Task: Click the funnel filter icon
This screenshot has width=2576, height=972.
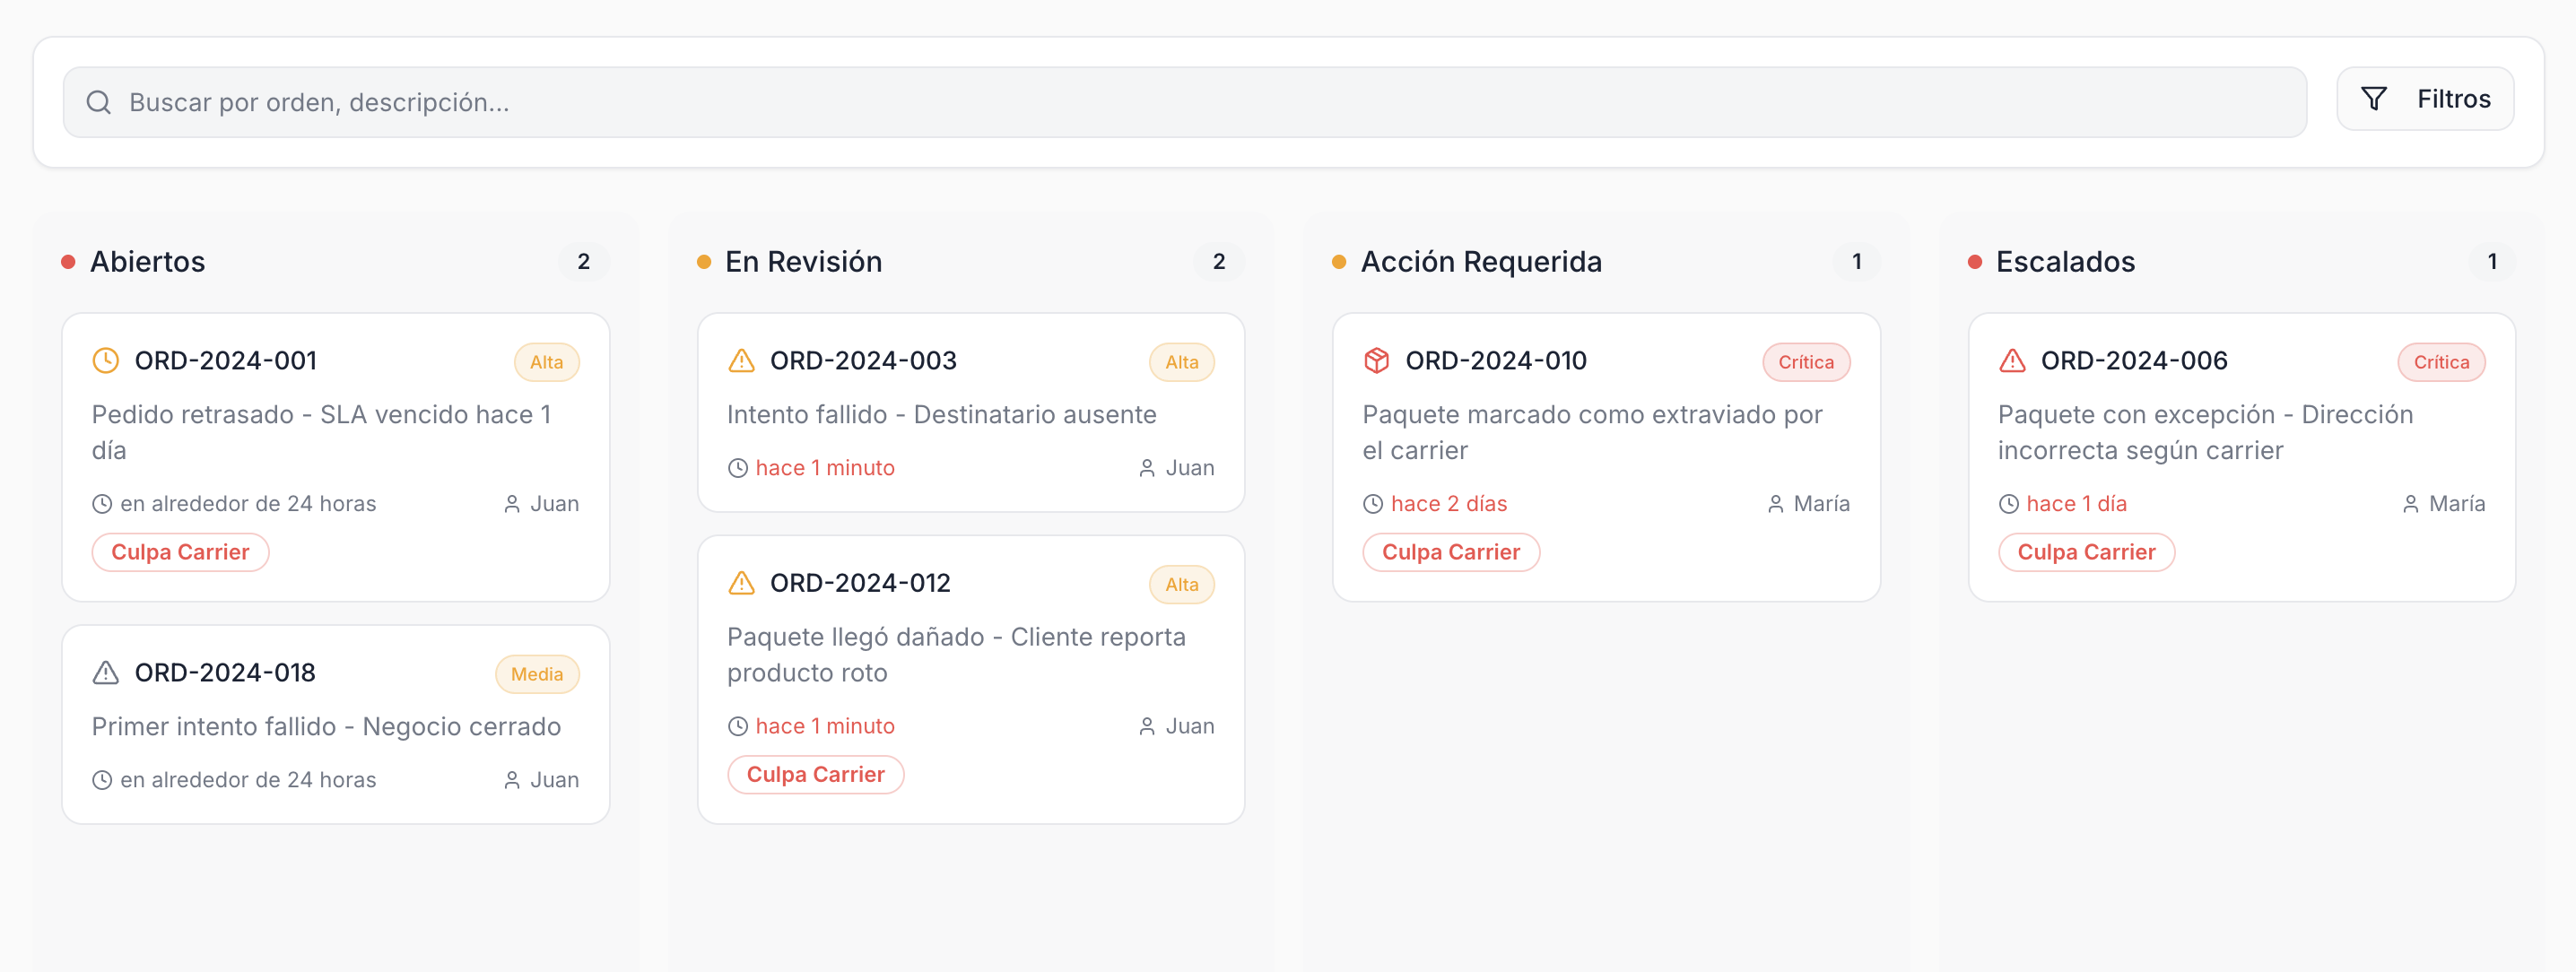Action: click(x=2373, y=98)
